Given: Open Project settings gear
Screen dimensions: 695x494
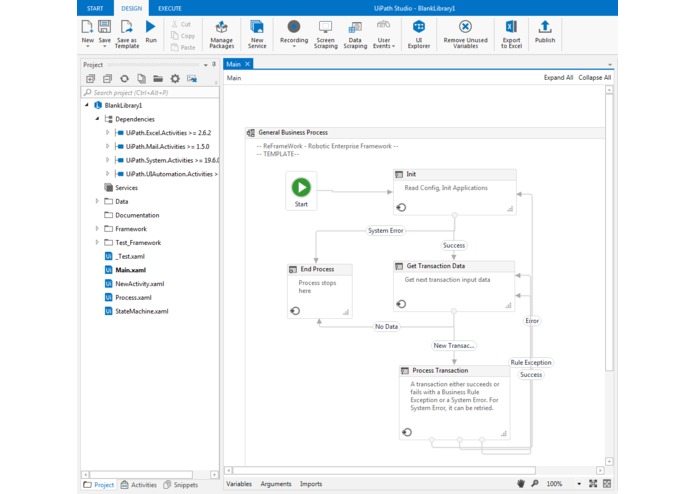Looking at the screenshot, I should point(175,79).
